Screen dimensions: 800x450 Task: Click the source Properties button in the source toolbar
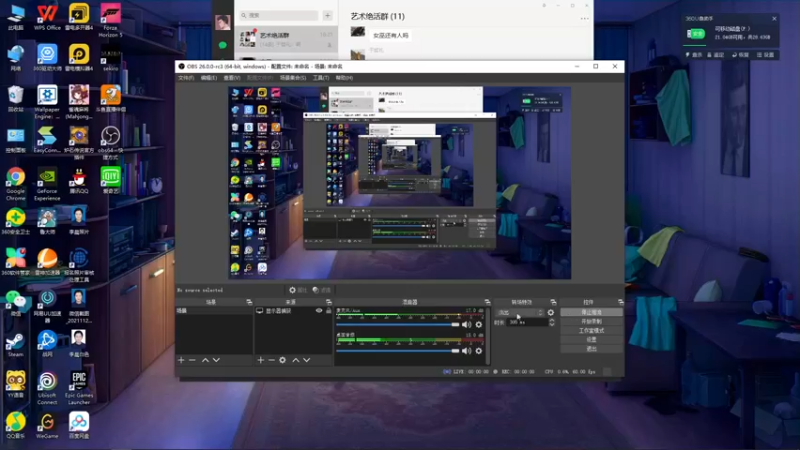click(x=298, y=290)
